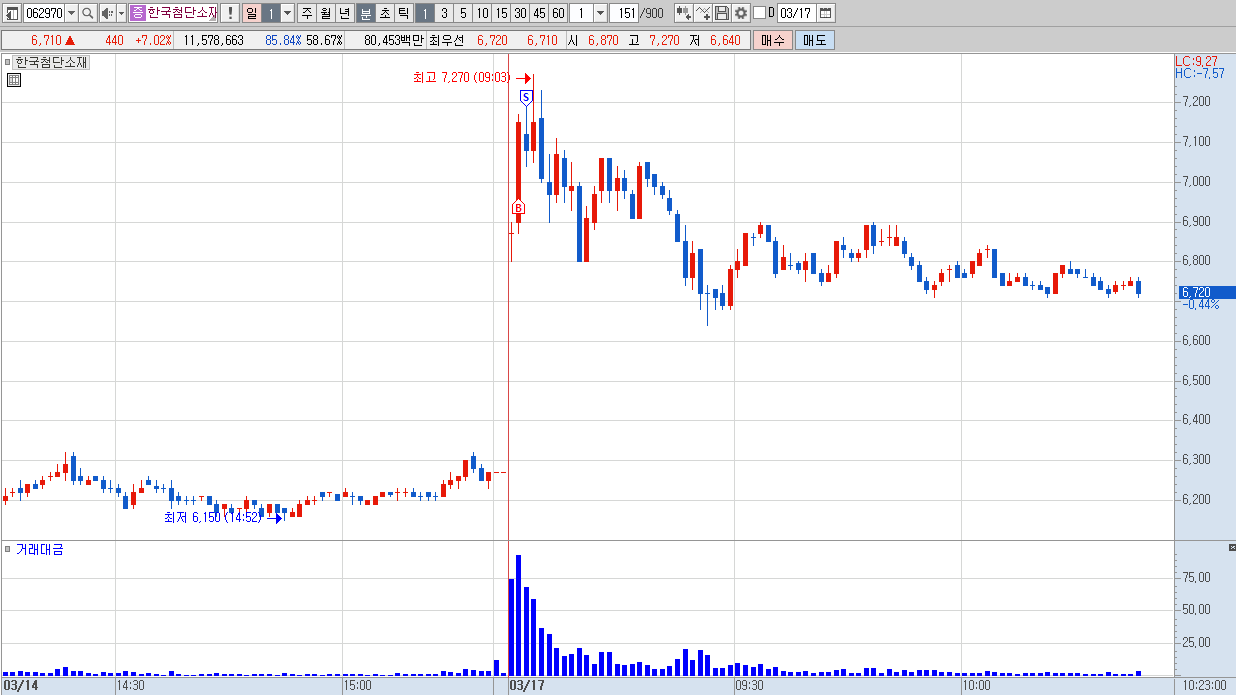
Task: Open chart settings gear icon
Action: [x=741, y=13]
